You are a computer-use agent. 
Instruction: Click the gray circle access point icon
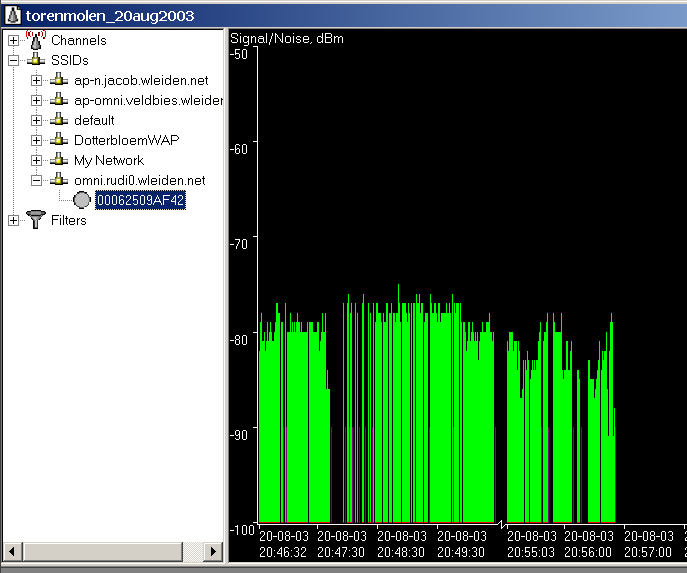pyautogui.click(x=82, y=200)
